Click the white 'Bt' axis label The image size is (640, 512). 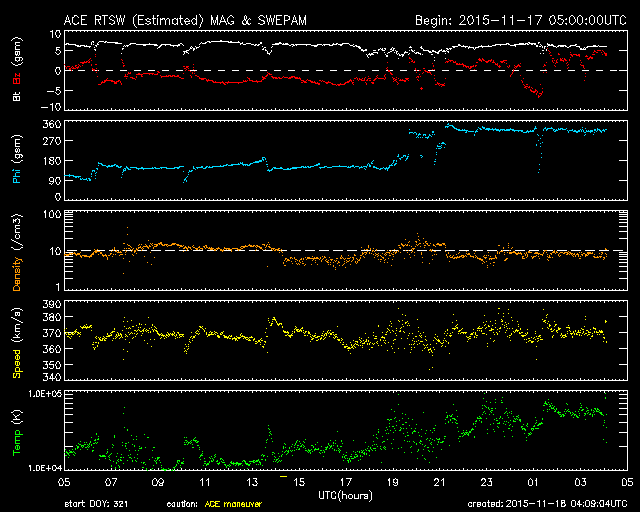[17, 96]
